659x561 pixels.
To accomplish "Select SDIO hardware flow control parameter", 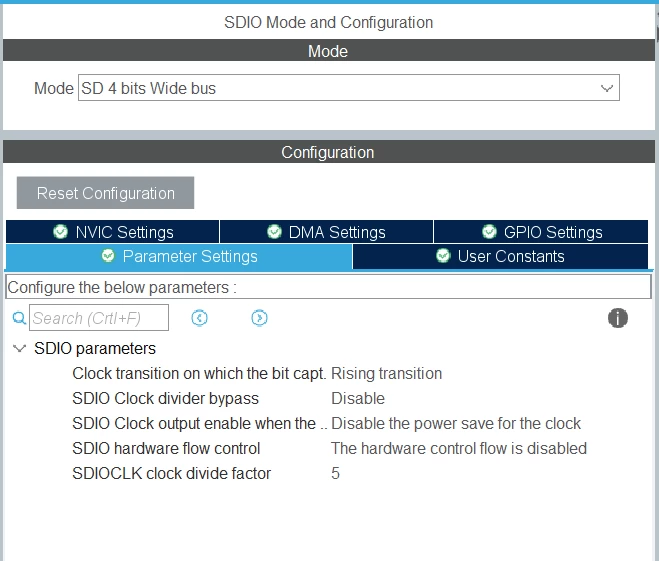I will click(x=166, y=448).
